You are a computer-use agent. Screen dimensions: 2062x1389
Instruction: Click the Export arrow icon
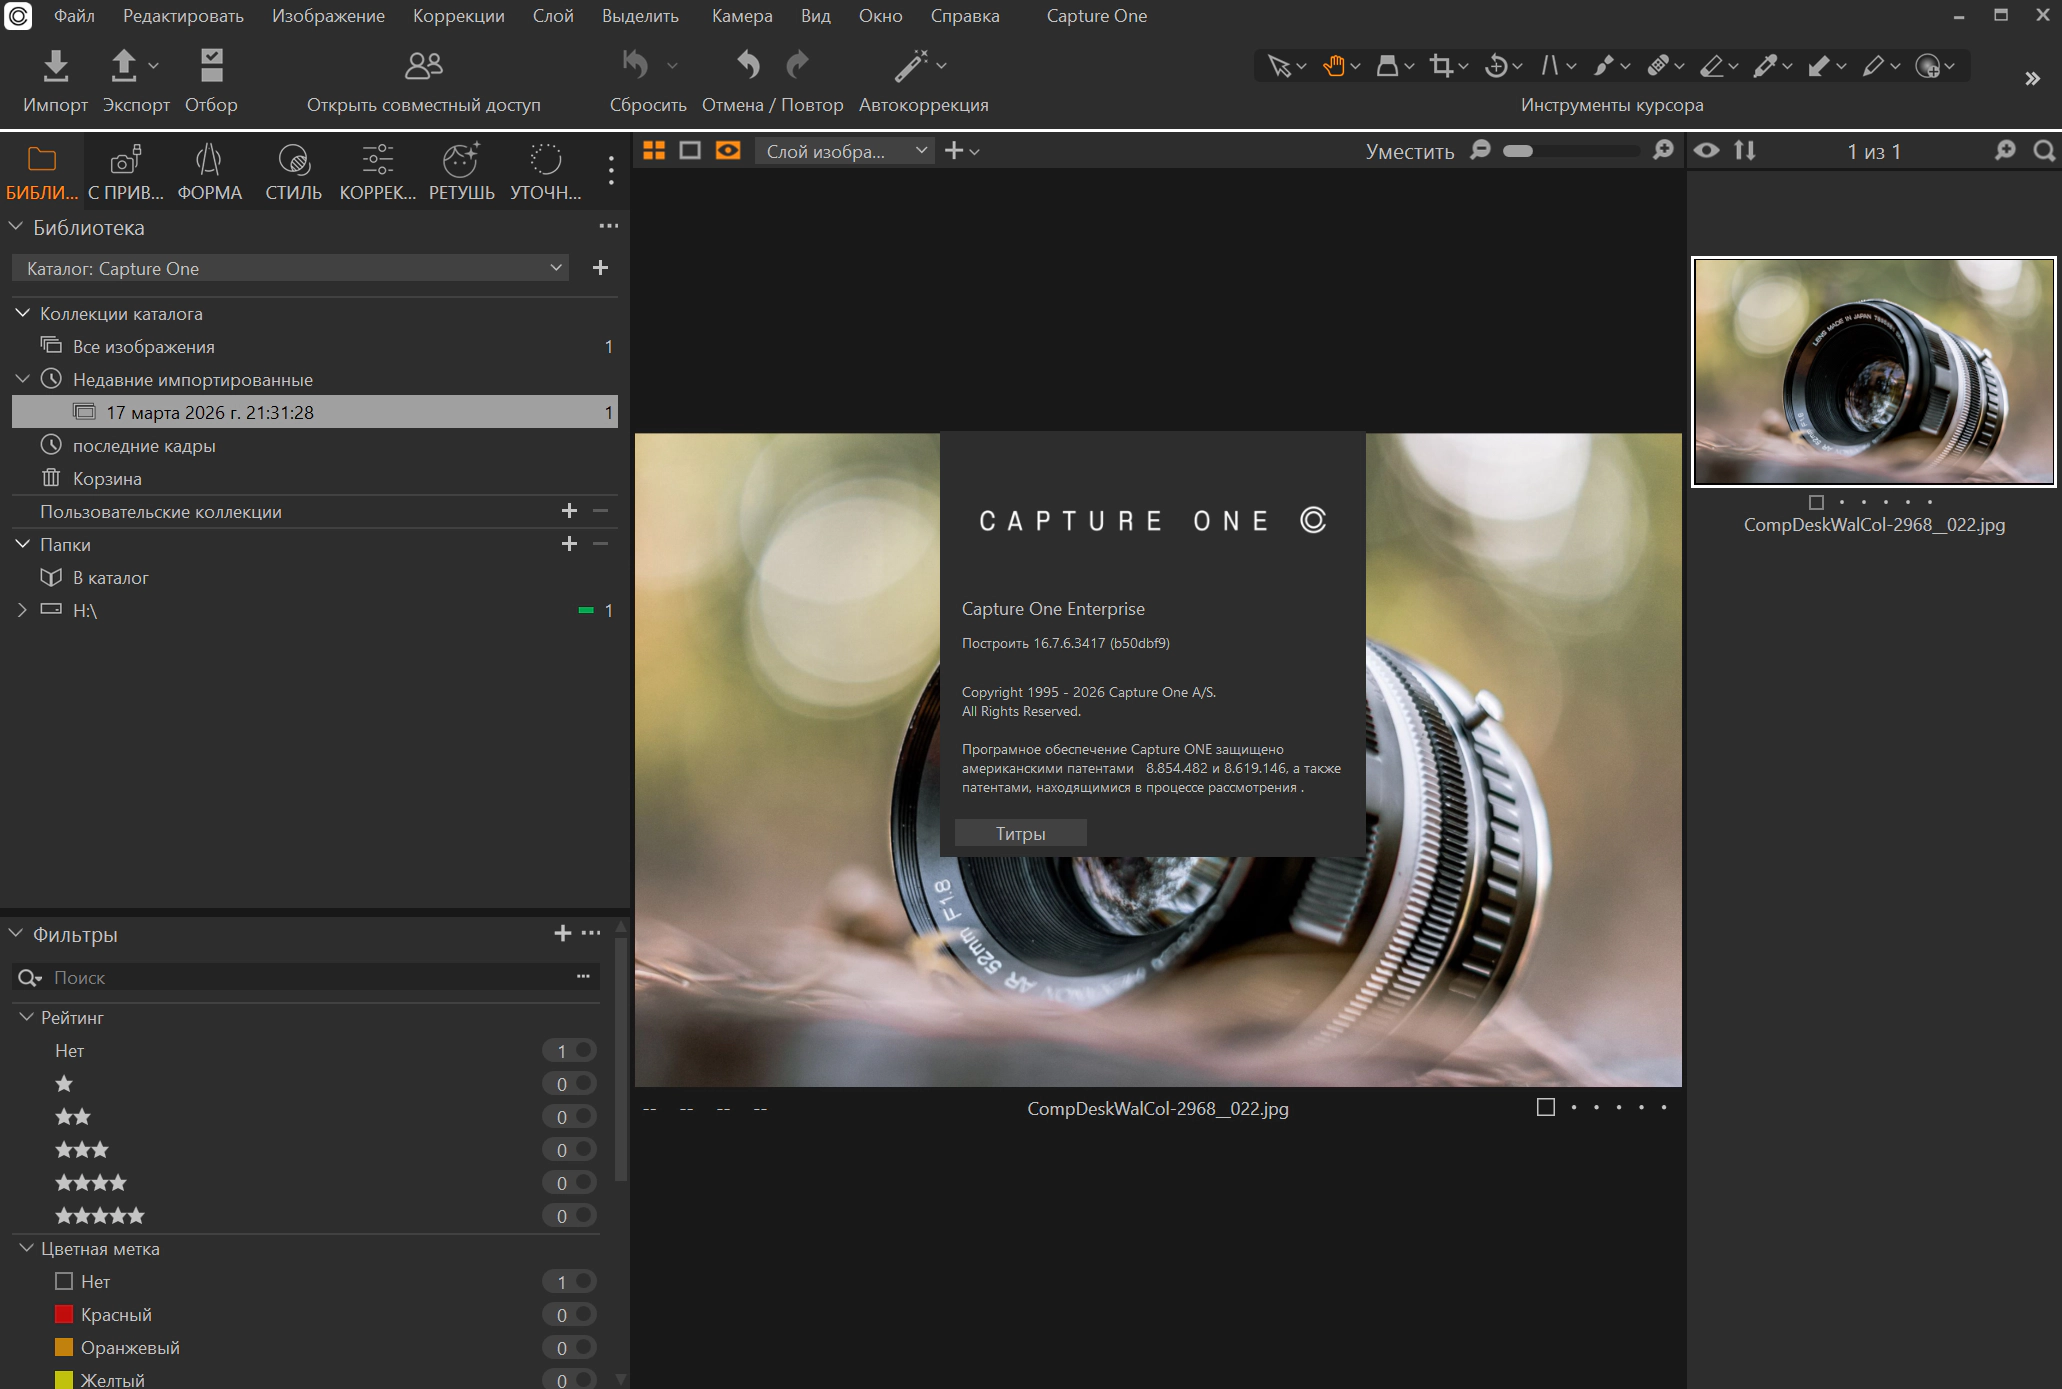tap(123, 66)
